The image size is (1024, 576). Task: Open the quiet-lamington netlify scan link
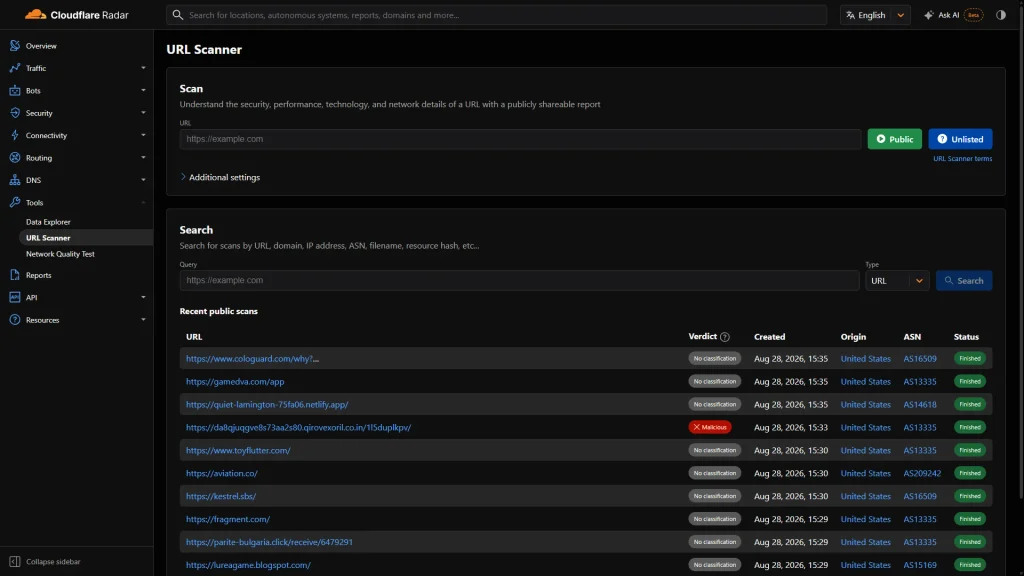267,404
